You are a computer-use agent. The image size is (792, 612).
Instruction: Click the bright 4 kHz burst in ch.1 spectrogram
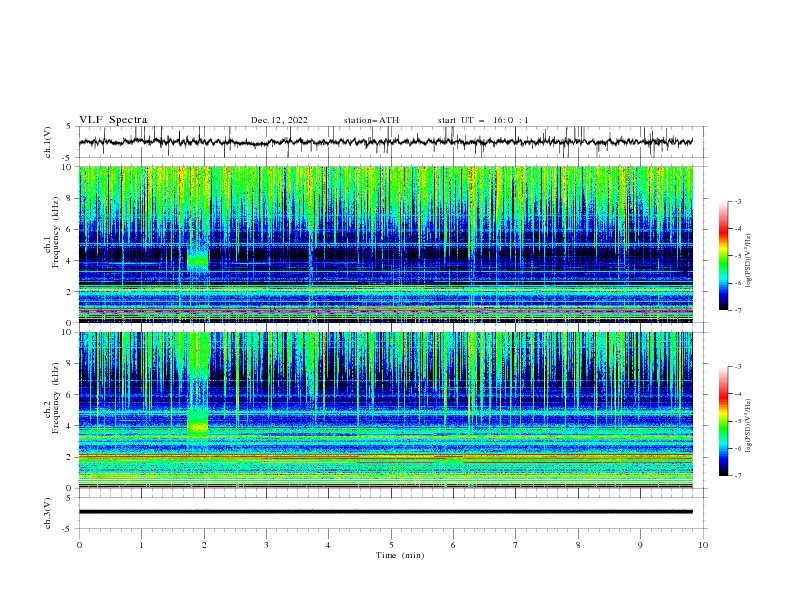click(x=197, y=259)
